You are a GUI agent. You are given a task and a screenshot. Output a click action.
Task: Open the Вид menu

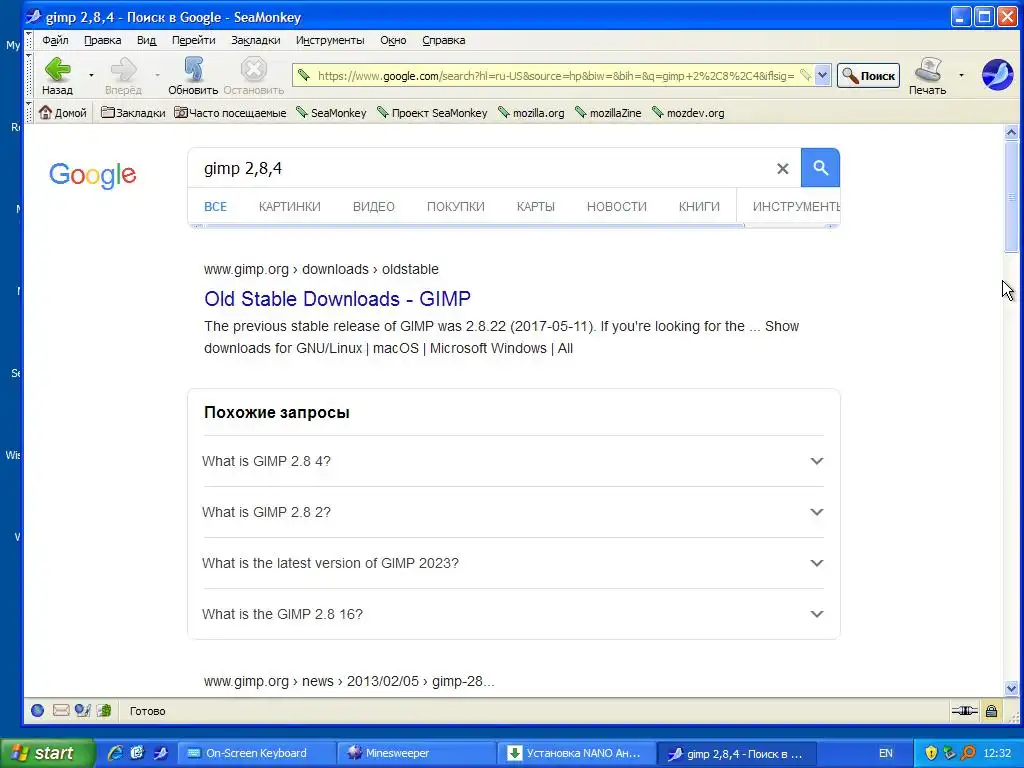coord(146,40)
